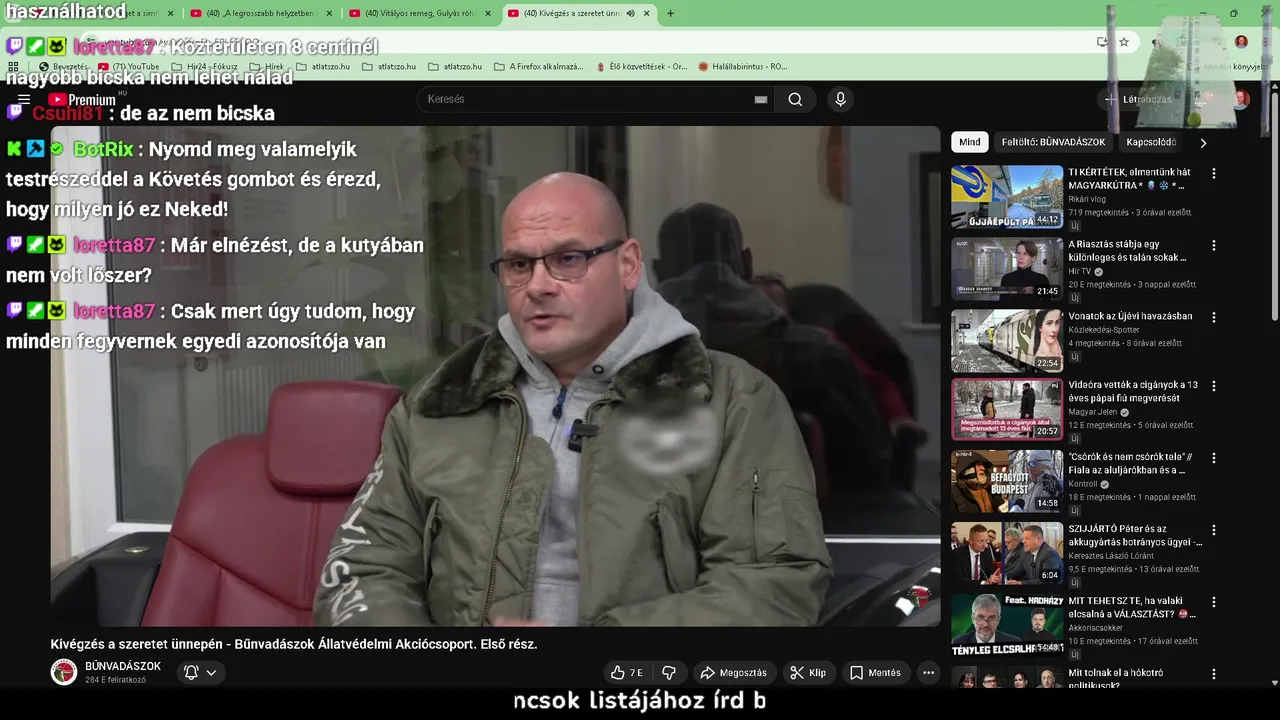Open Rikári vlog channel link

pyautogui.click(x=1087, y=199)
